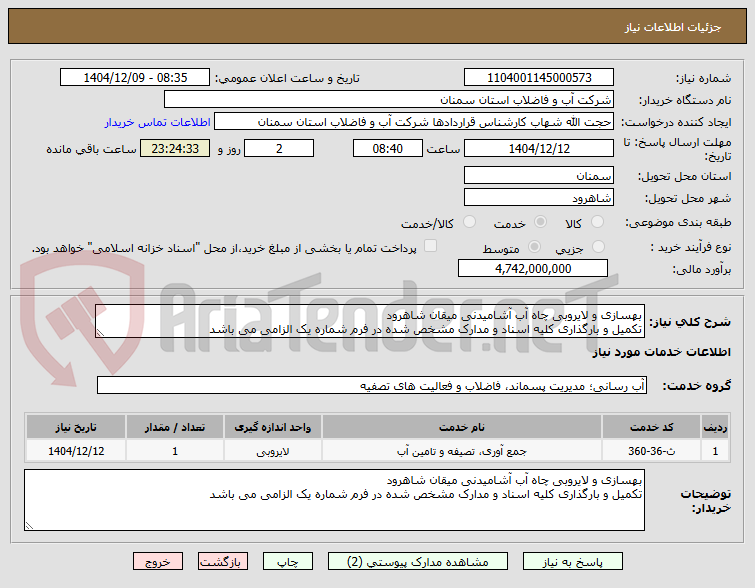Image resolution: width=755 pixels, height=588 pixels.
Task: Click the delivery province سمنان field
Action: coord(539,176)
